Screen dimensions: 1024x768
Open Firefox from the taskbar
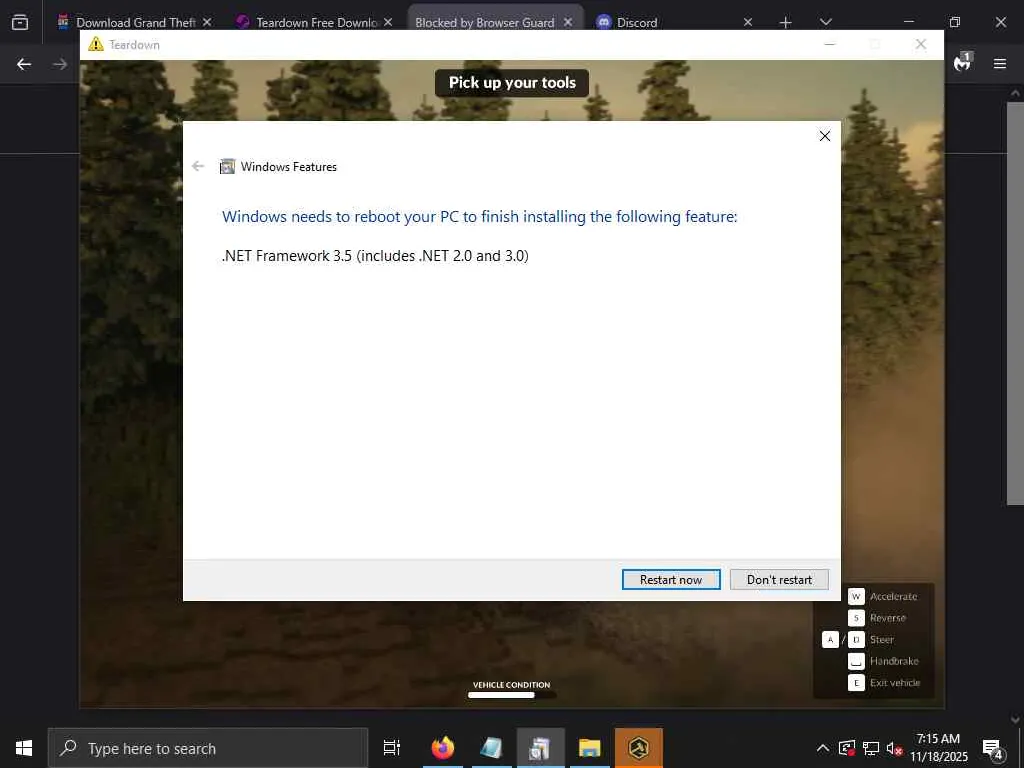pos(443,748)
